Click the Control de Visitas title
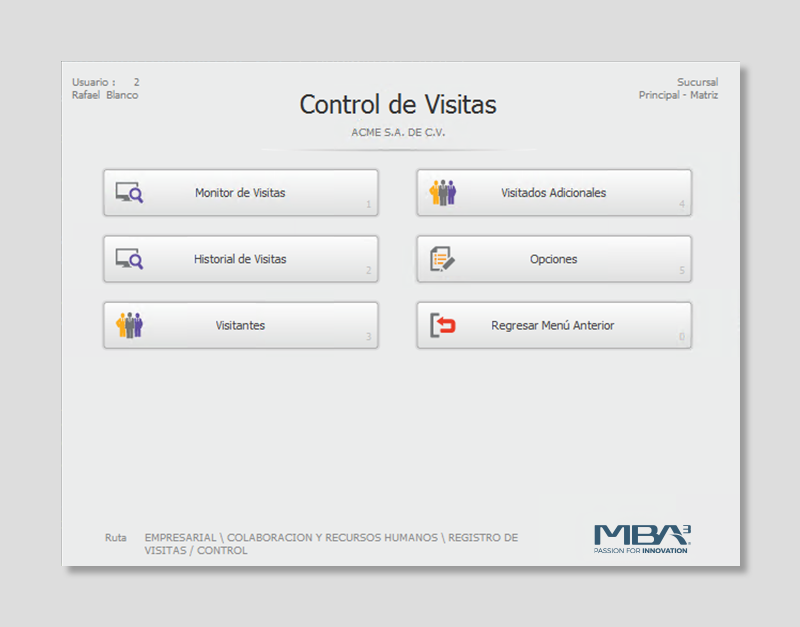This screenshot has width=800, height=627. tap(398, 105)
